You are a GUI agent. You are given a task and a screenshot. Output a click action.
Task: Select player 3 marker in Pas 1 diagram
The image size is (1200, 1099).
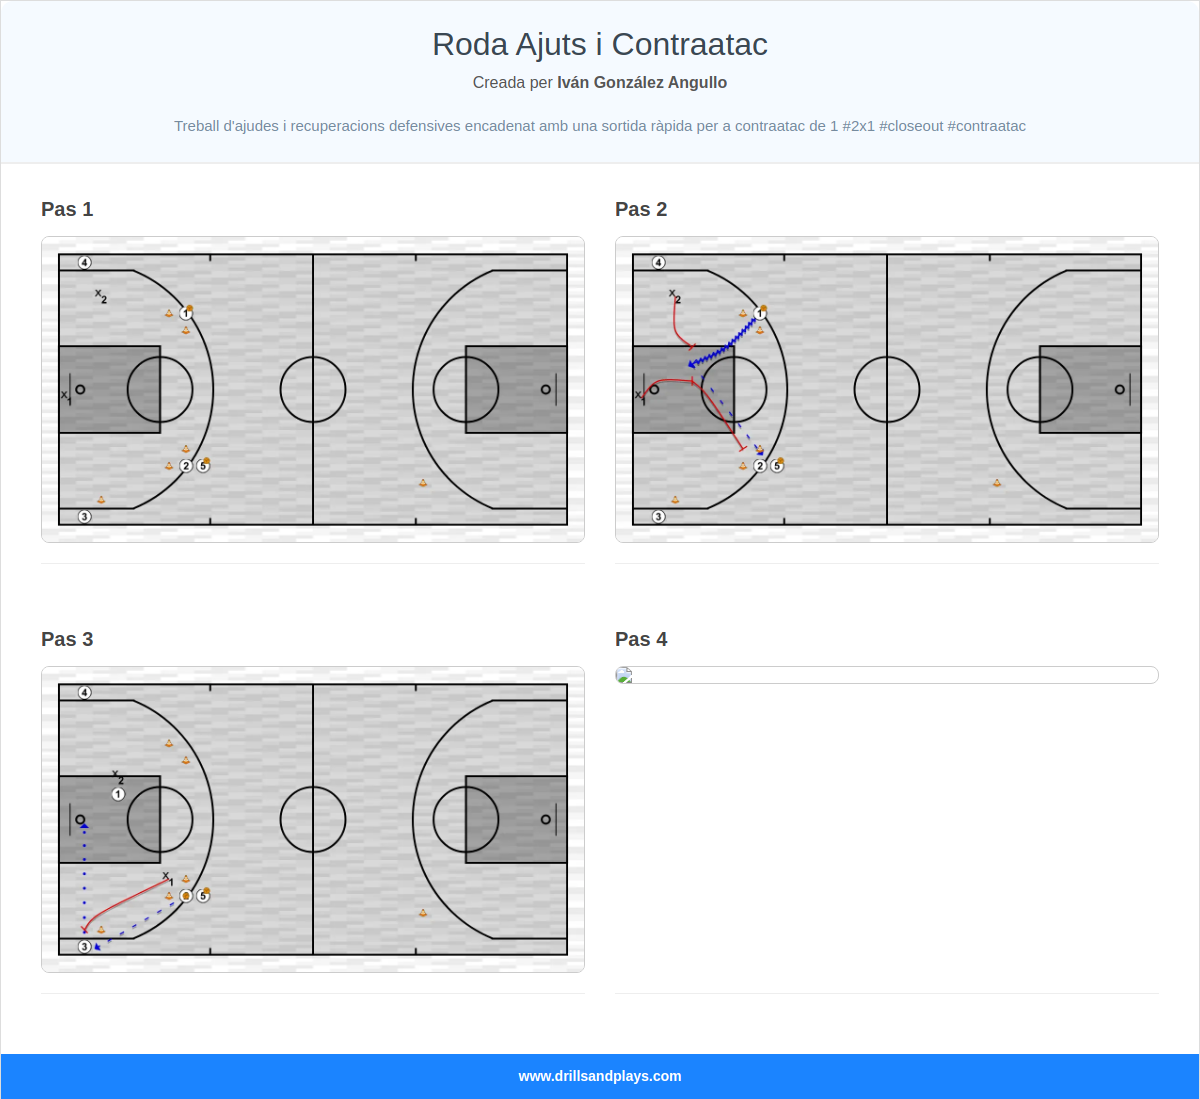[x=85, y=517]
